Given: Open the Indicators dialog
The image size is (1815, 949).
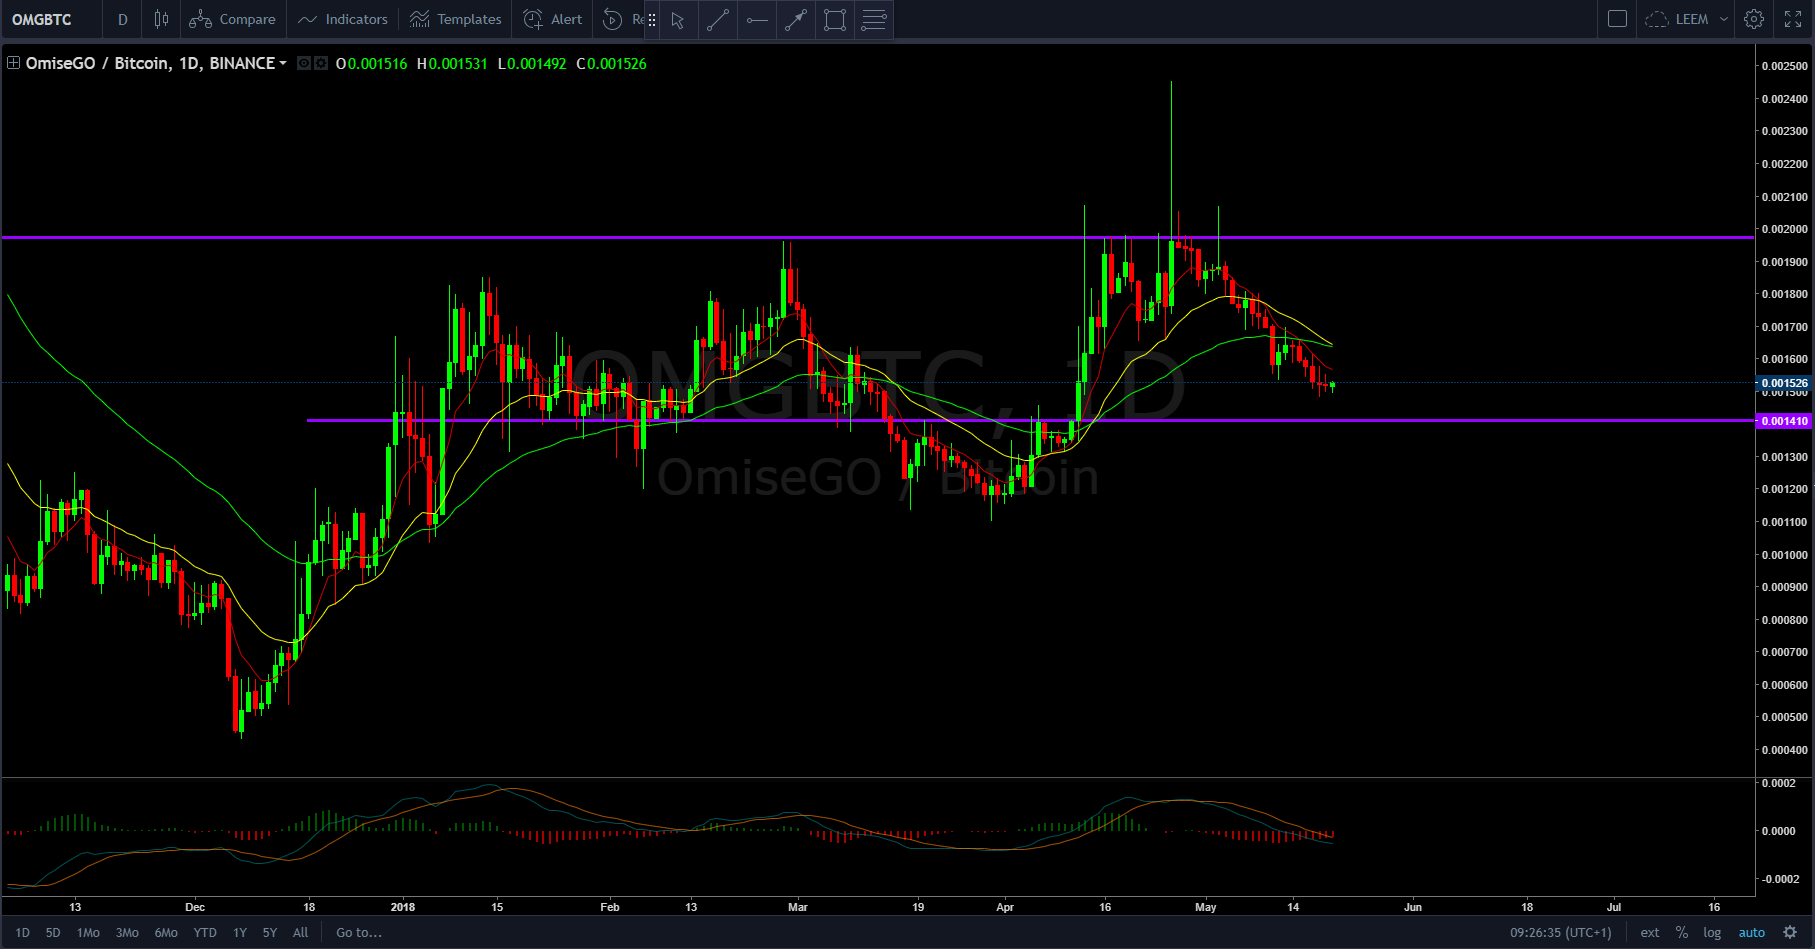Looking at the screenshot, I should [343, 19].
